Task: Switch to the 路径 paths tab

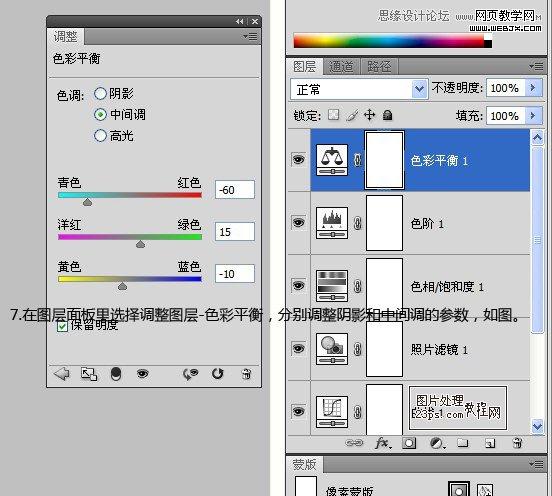Action: click(380, 67)
